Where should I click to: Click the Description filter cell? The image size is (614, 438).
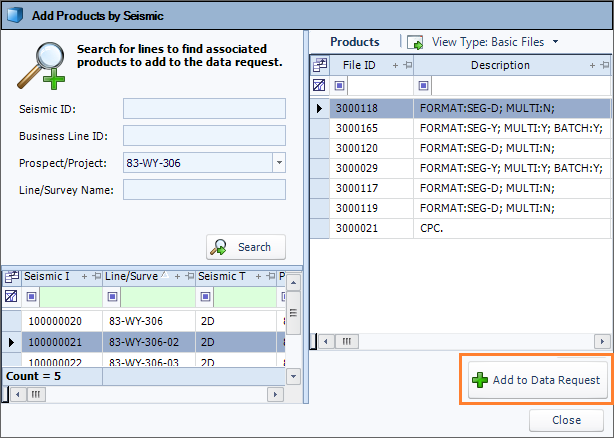[x=520, y=85]
